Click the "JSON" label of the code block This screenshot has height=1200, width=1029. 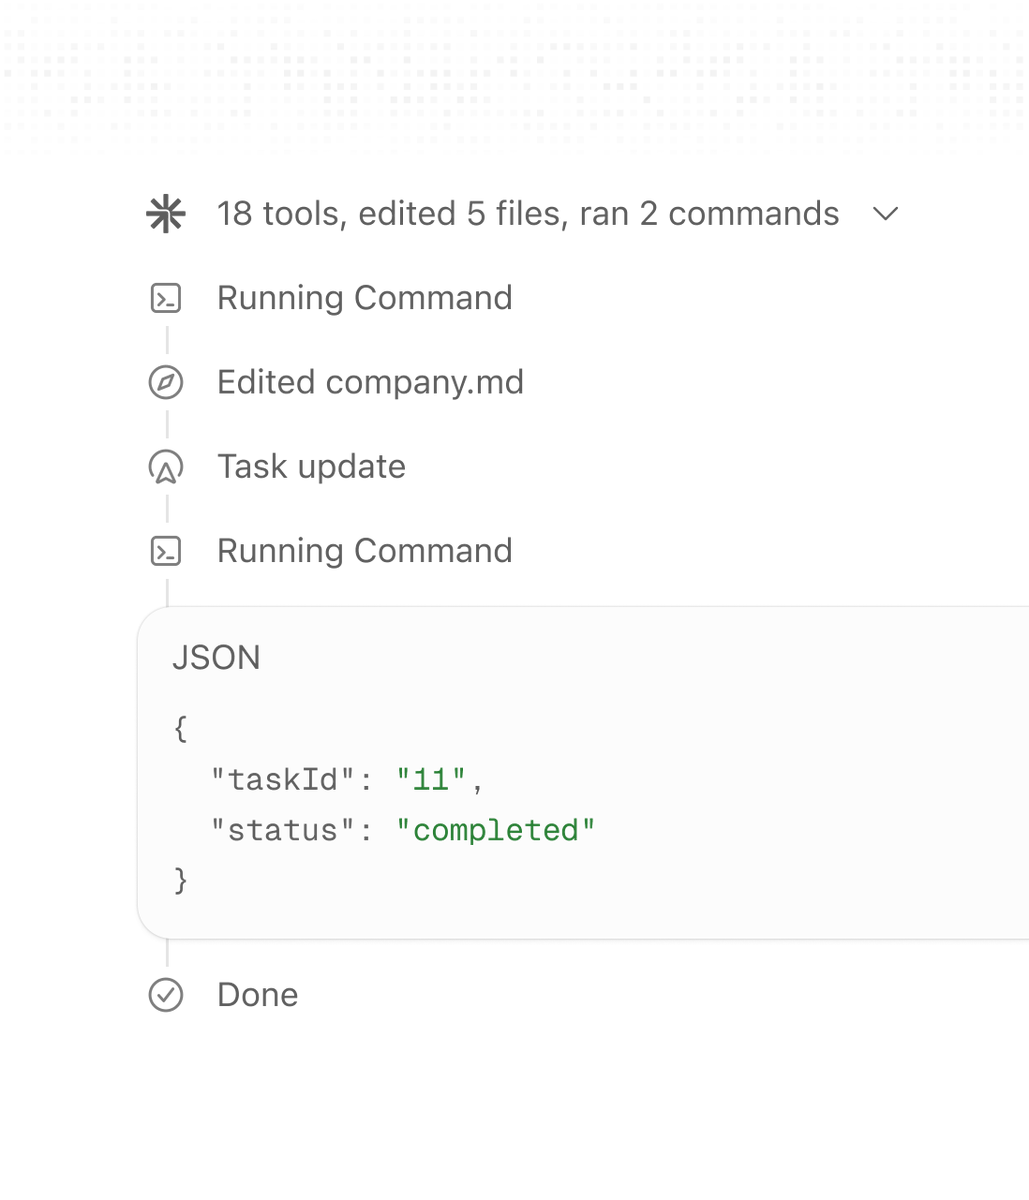(216, 658)
